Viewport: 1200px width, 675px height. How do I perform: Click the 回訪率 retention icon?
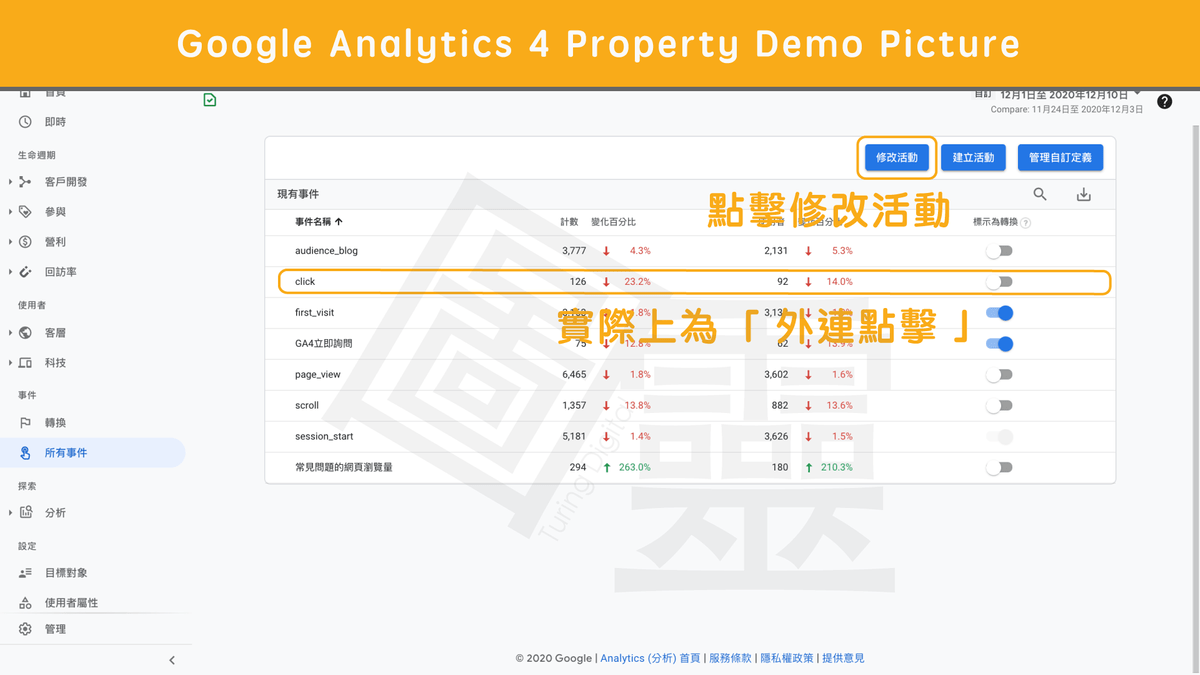(x=25, y=272)
